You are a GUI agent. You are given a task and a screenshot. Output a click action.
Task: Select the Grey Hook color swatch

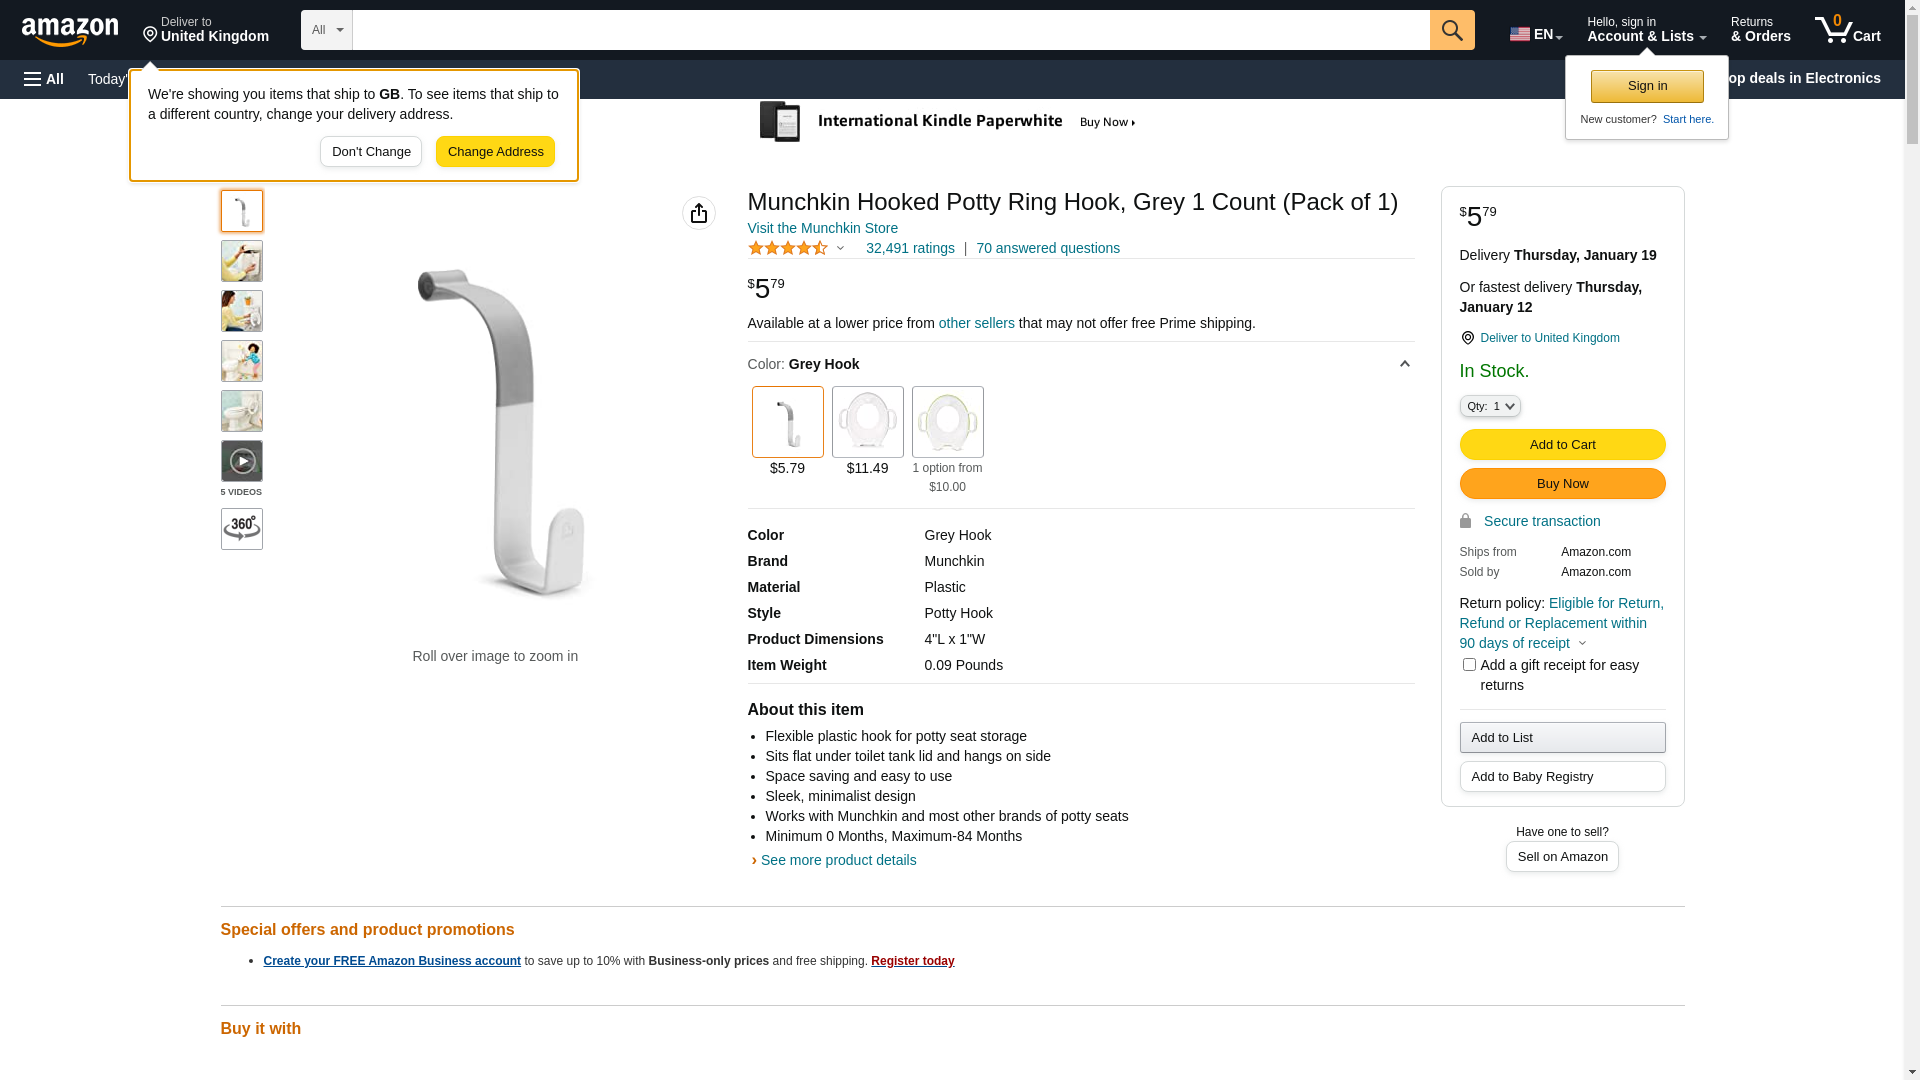tap(788, 422)
